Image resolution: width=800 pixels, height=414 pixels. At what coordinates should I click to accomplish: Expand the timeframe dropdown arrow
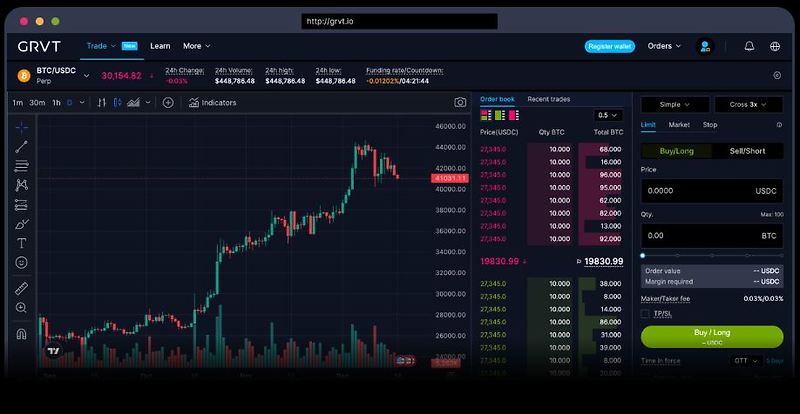(82, 103)
